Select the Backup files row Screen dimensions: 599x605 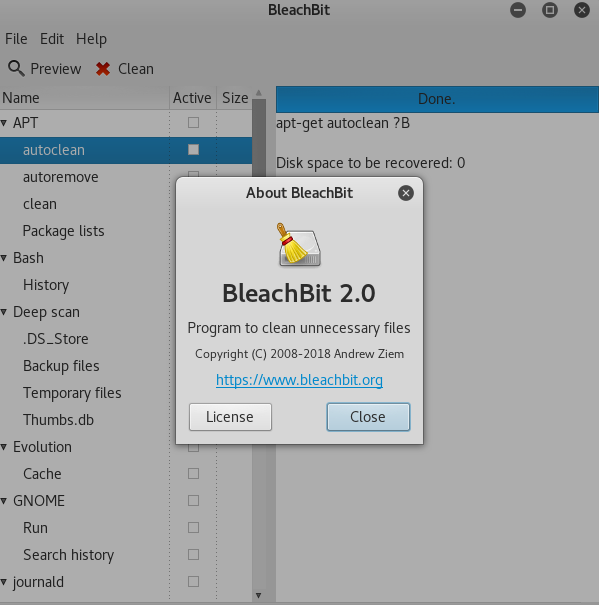[x=61, y=366]
